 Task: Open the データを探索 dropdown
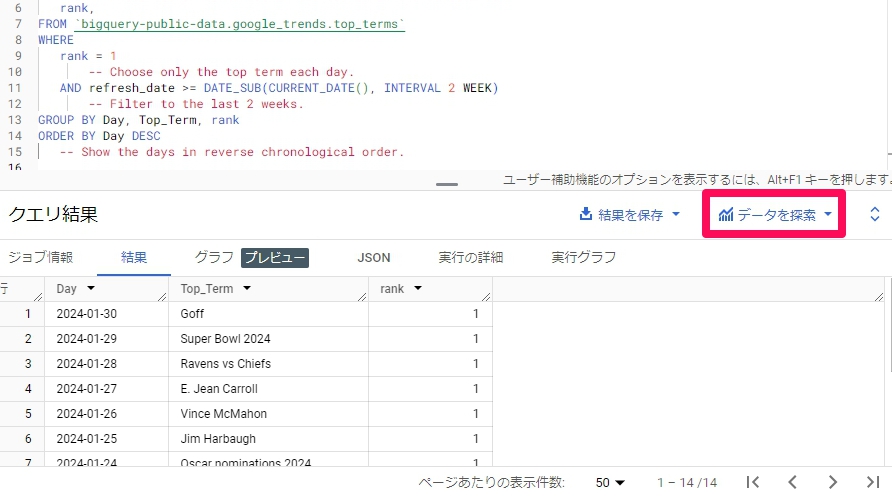tap(775, 214)
